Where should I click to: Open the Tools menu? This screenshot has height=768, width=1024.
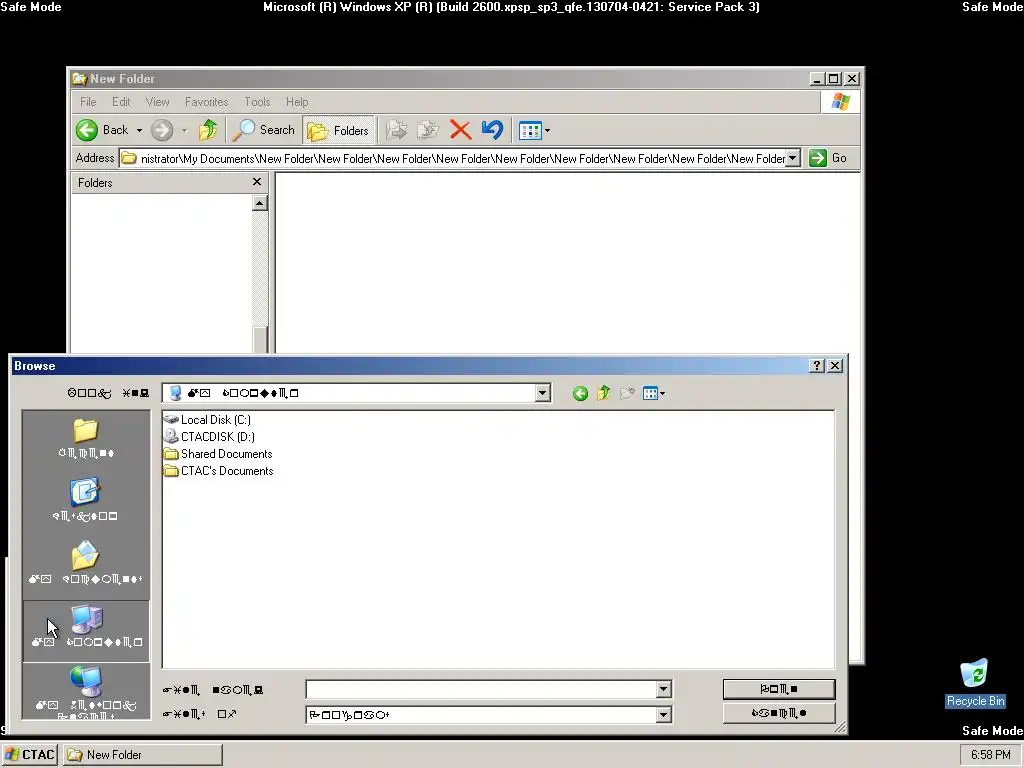click(257, 102)
